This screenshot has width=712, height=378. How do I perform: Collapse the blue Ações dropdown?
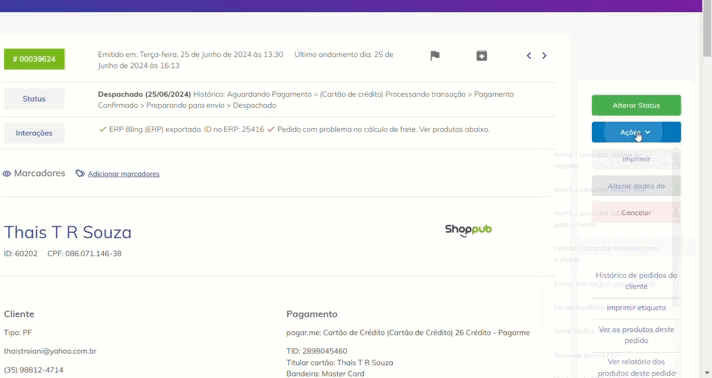636,132
